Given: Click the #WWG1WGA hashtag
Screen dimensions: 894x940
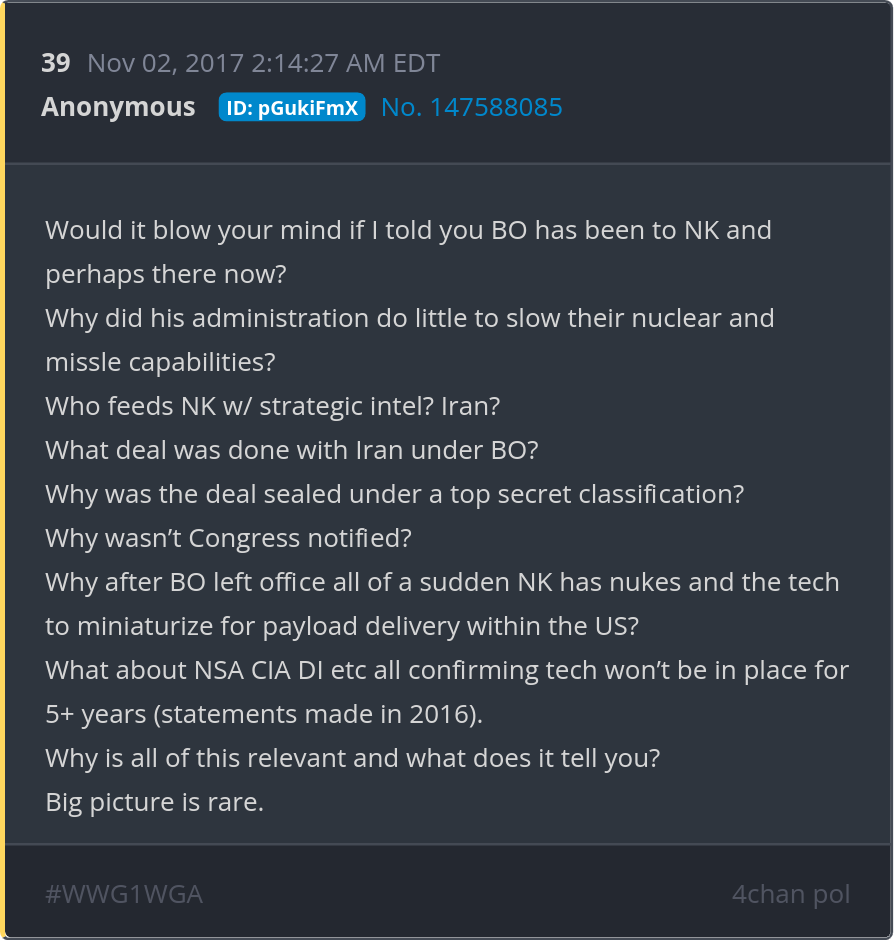Looking at the screenshot, I should tap(124, 893).
